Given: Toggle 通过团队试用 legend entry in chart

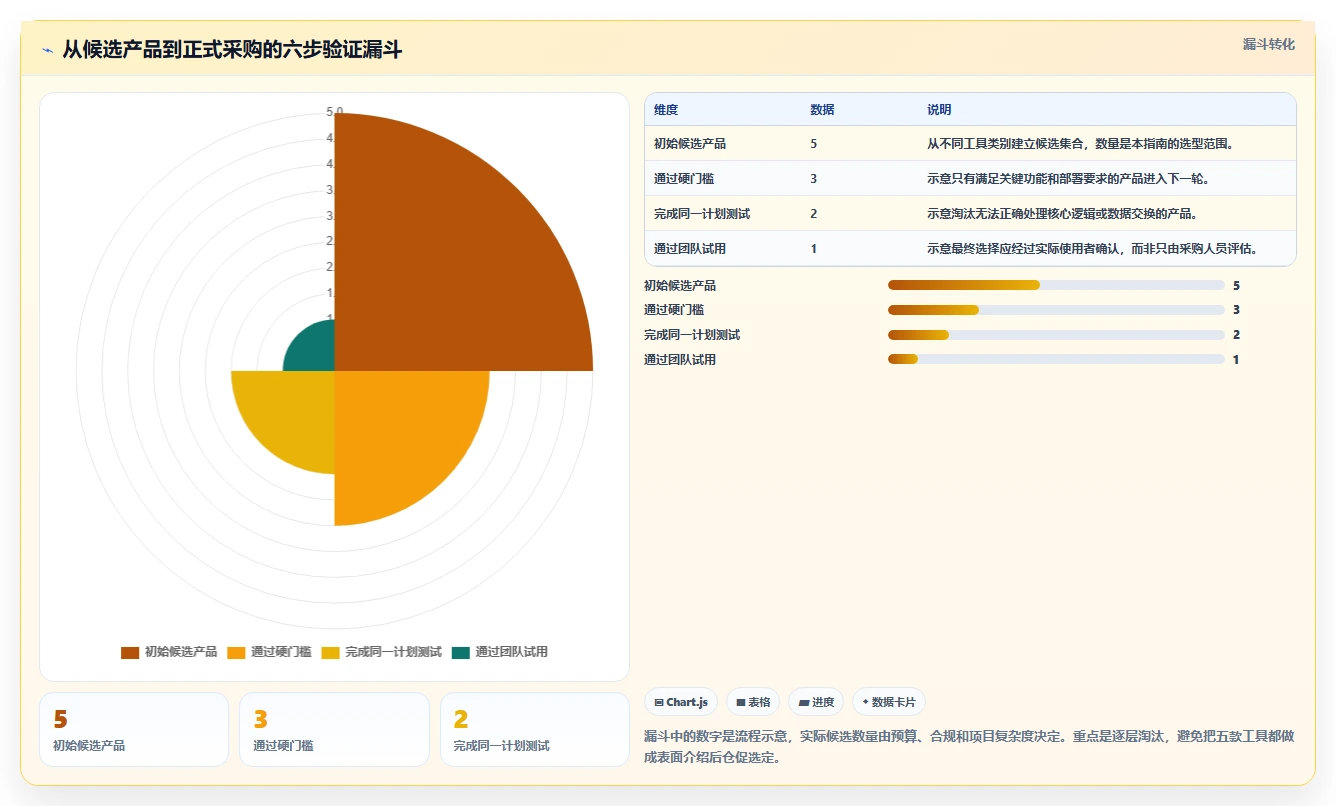Looking at the screenshot, I should point(500,652).
